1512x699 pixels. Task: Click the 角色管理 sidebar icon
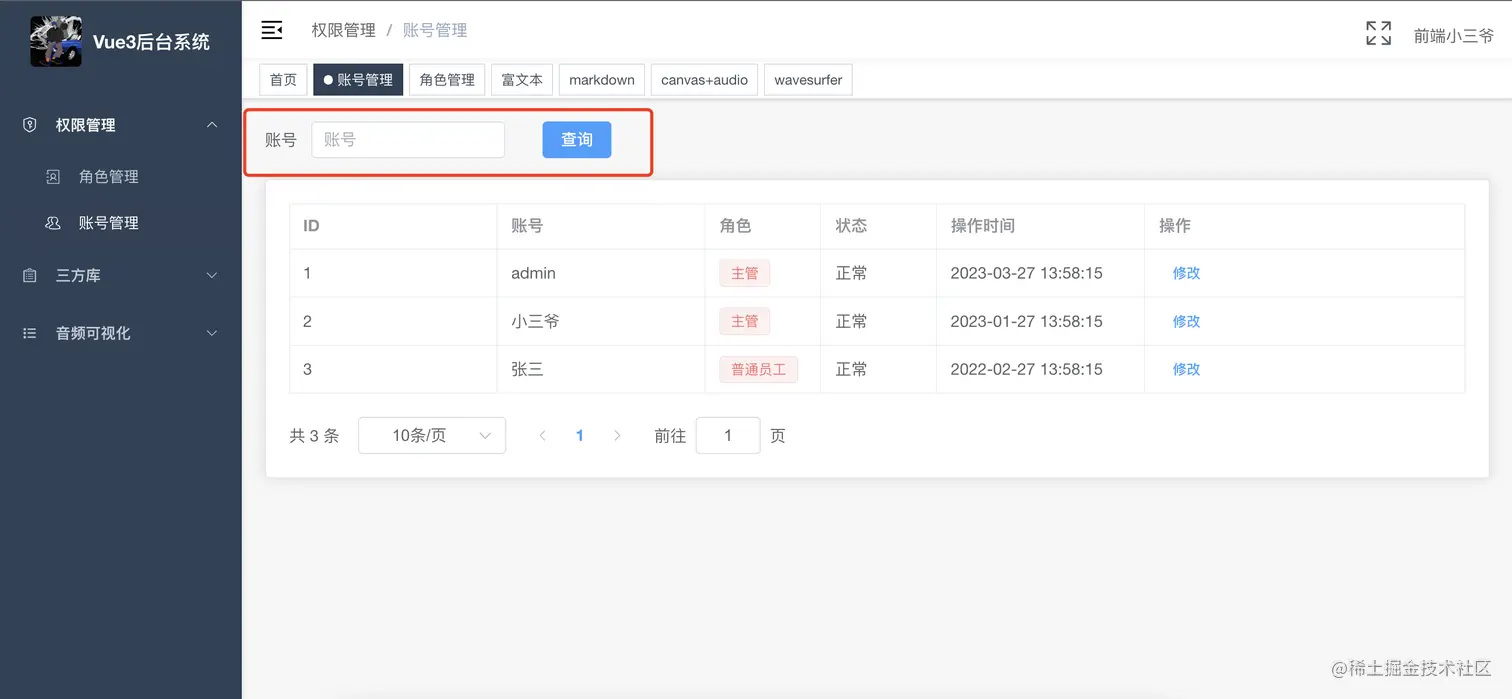tap(54, 177)
